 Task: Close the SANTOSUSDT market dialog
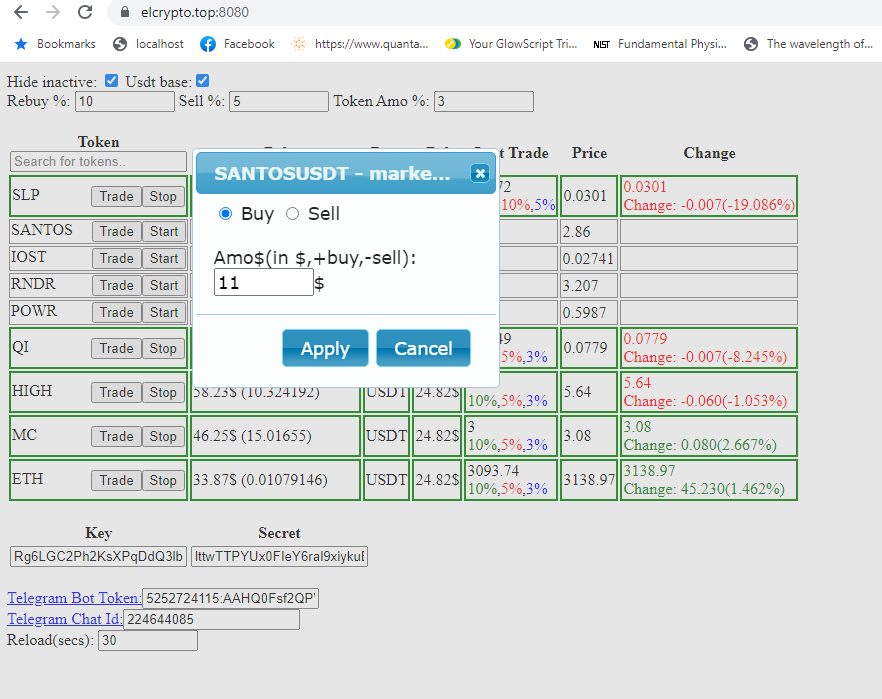[480, 173]
